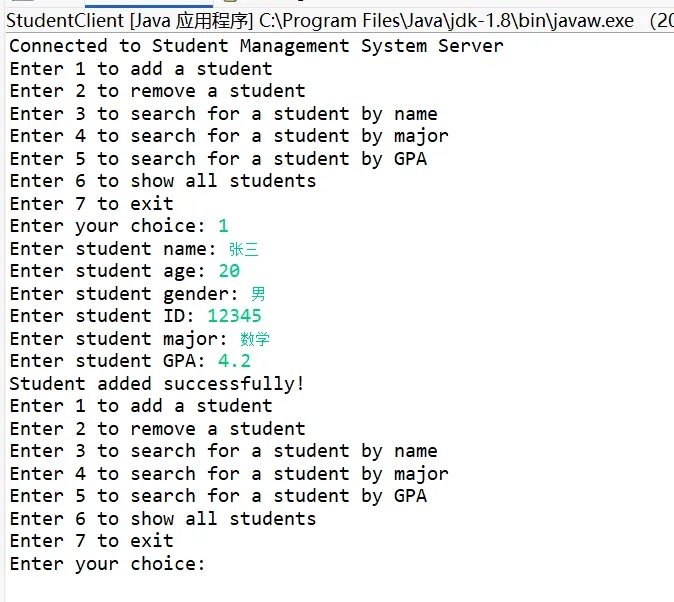The width and height of the screenshot is (674, 602).
Task: Click the Enter student name: prompt text
Action: 112,249
